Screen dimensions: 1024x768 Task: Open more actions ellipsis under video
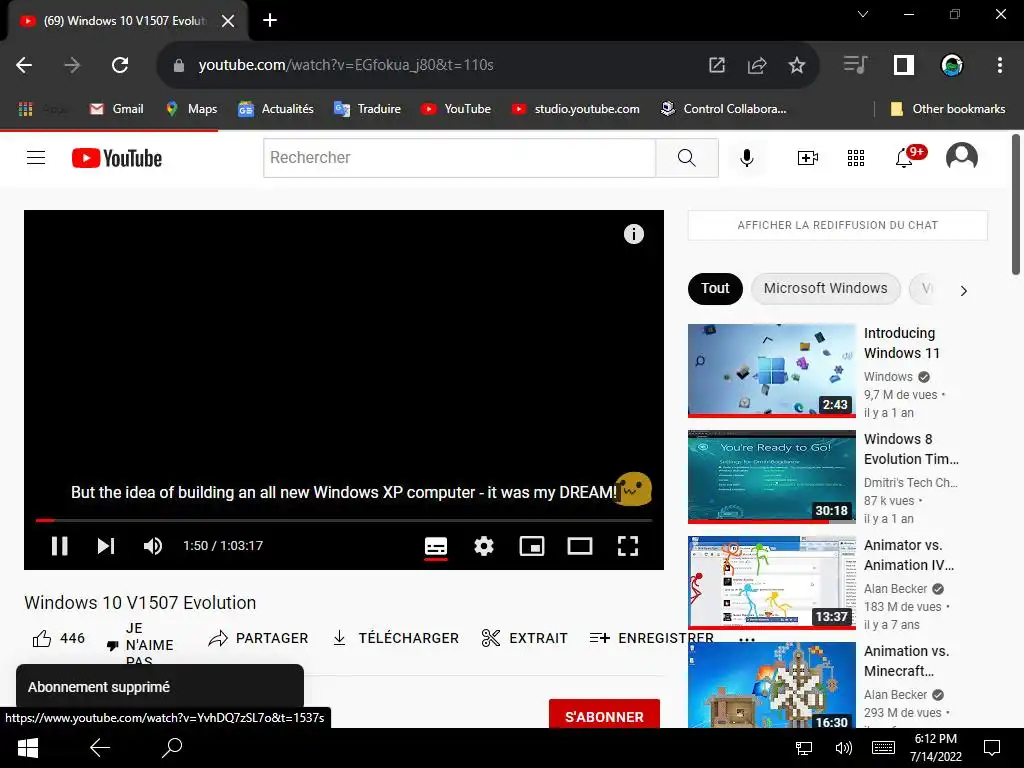[746, 640]
